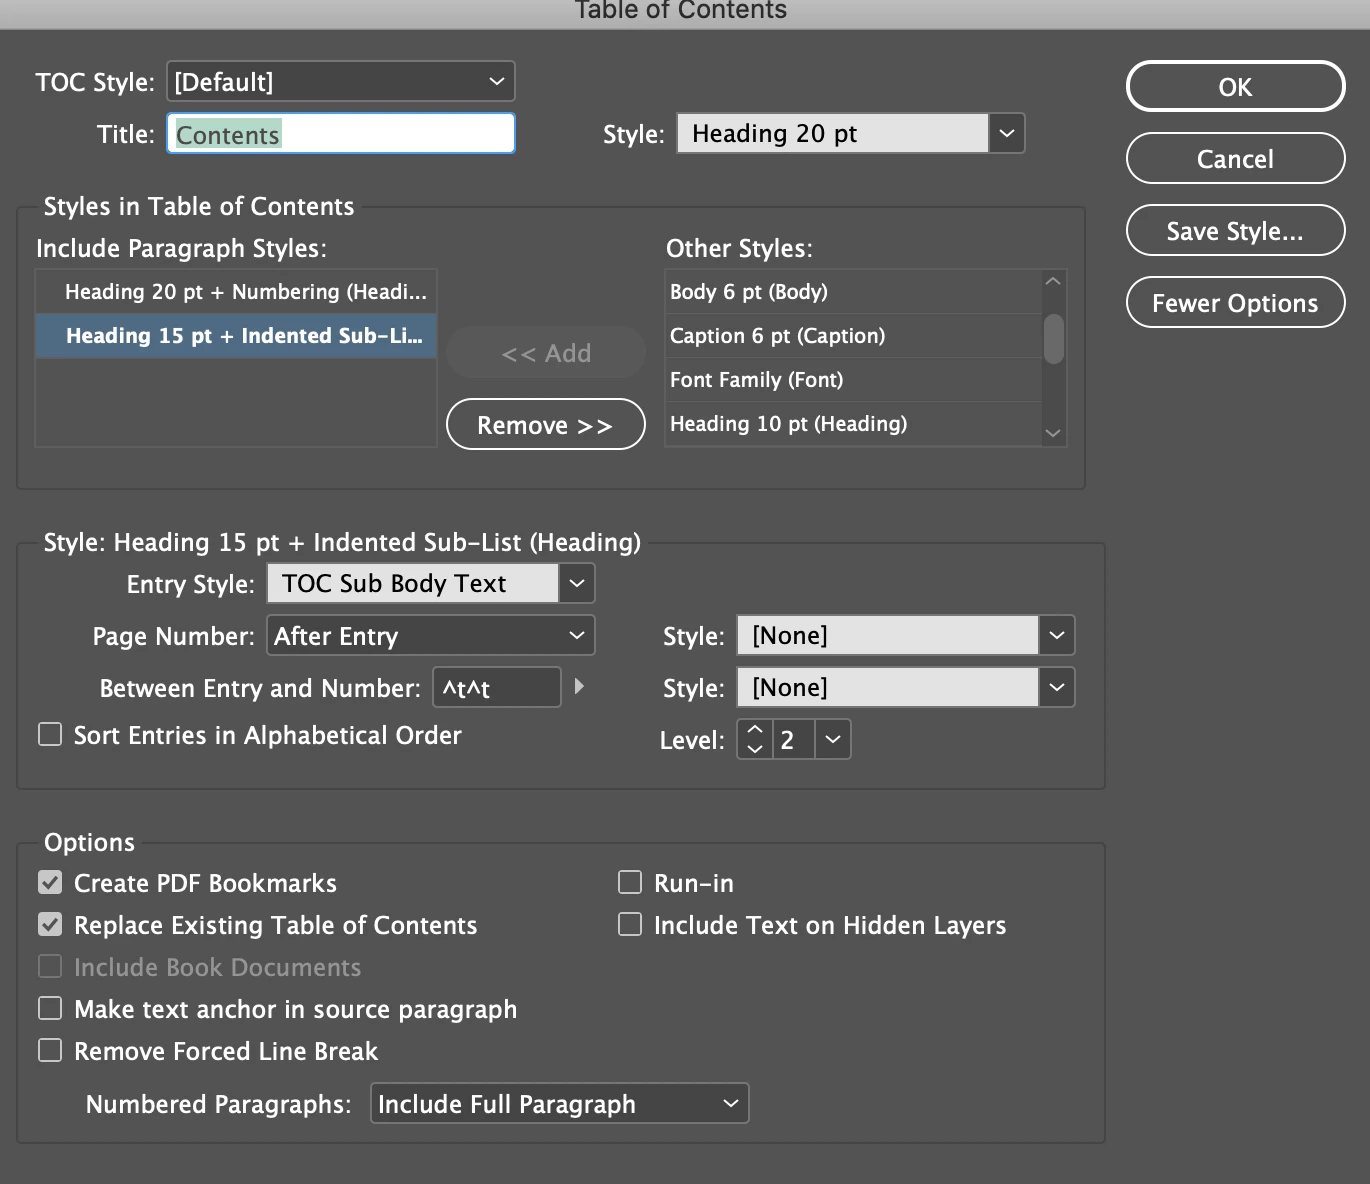Select Font Family (Font) in Other Styles
Viewport: 1370px width, 1184px height.
(x=853, y=380)
